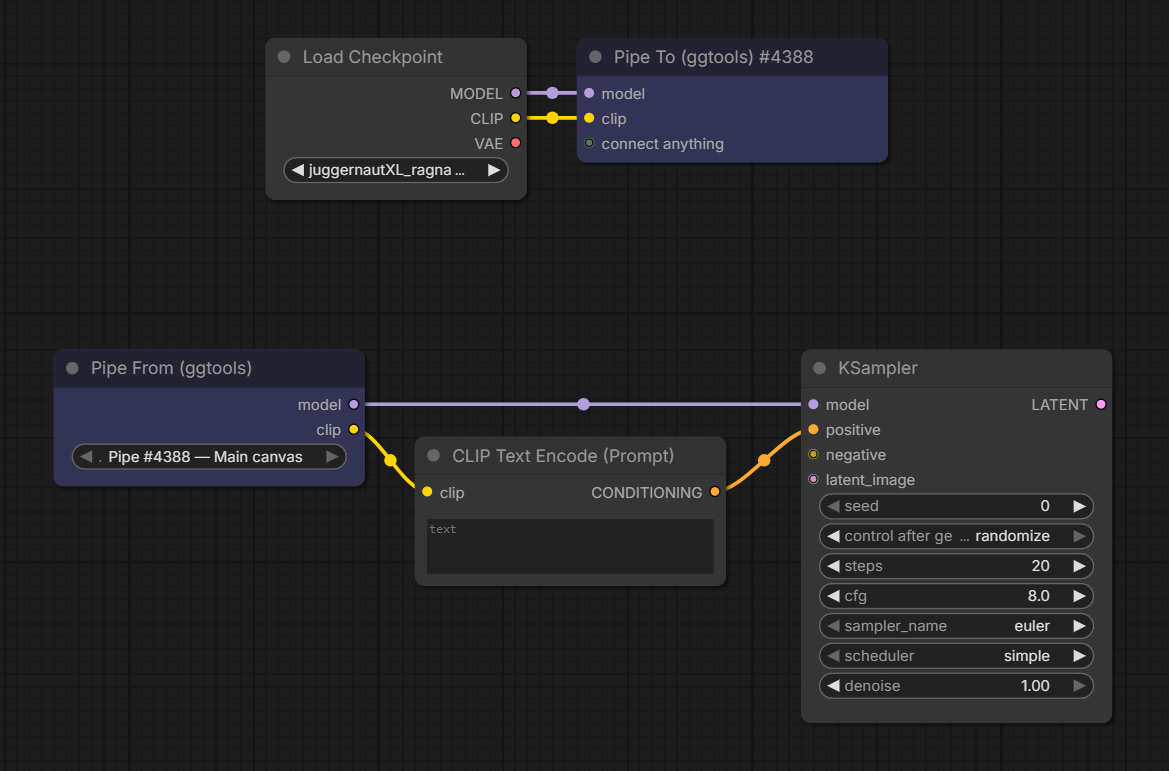
Task: Collapse the CLIP Text Encode node dot
Action: click(433, 456)
